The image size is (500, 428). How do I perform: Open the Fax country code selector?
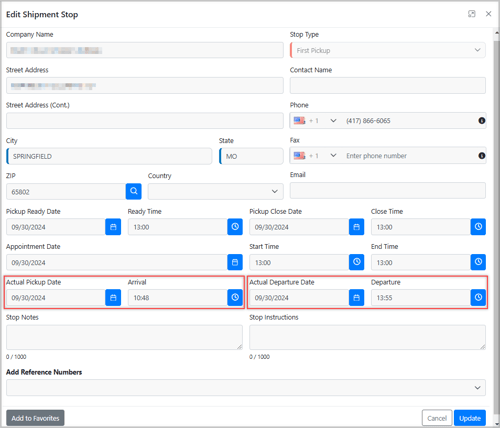(x=315, y=156)
